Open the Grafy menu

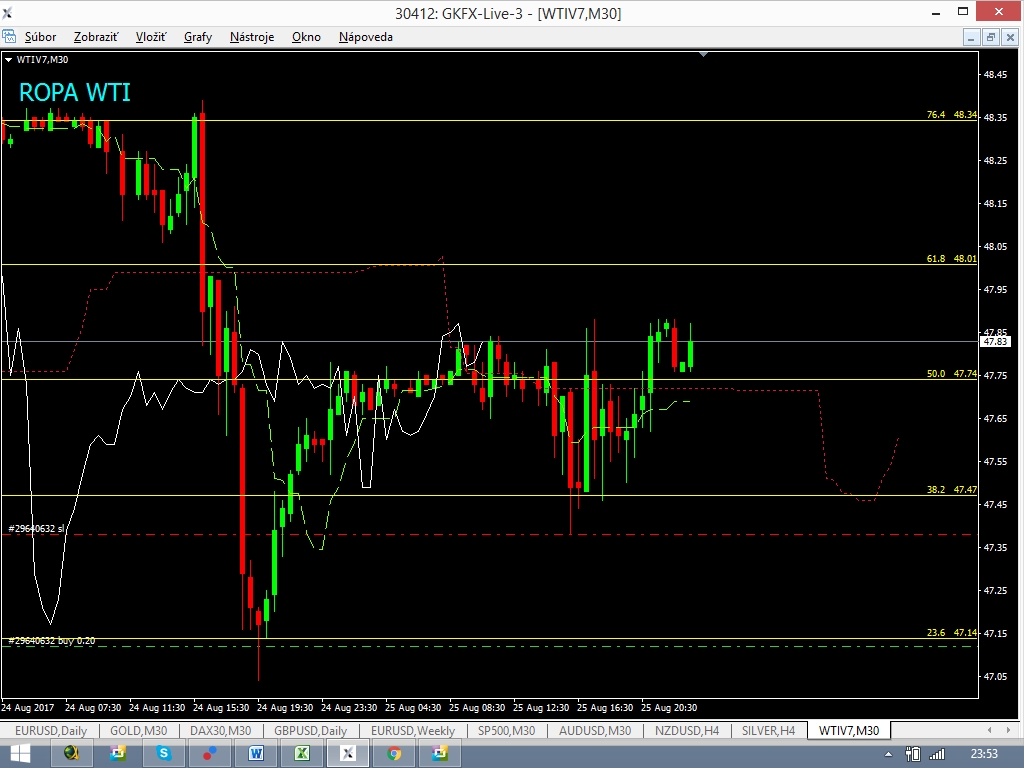click(x=198, y=37)
